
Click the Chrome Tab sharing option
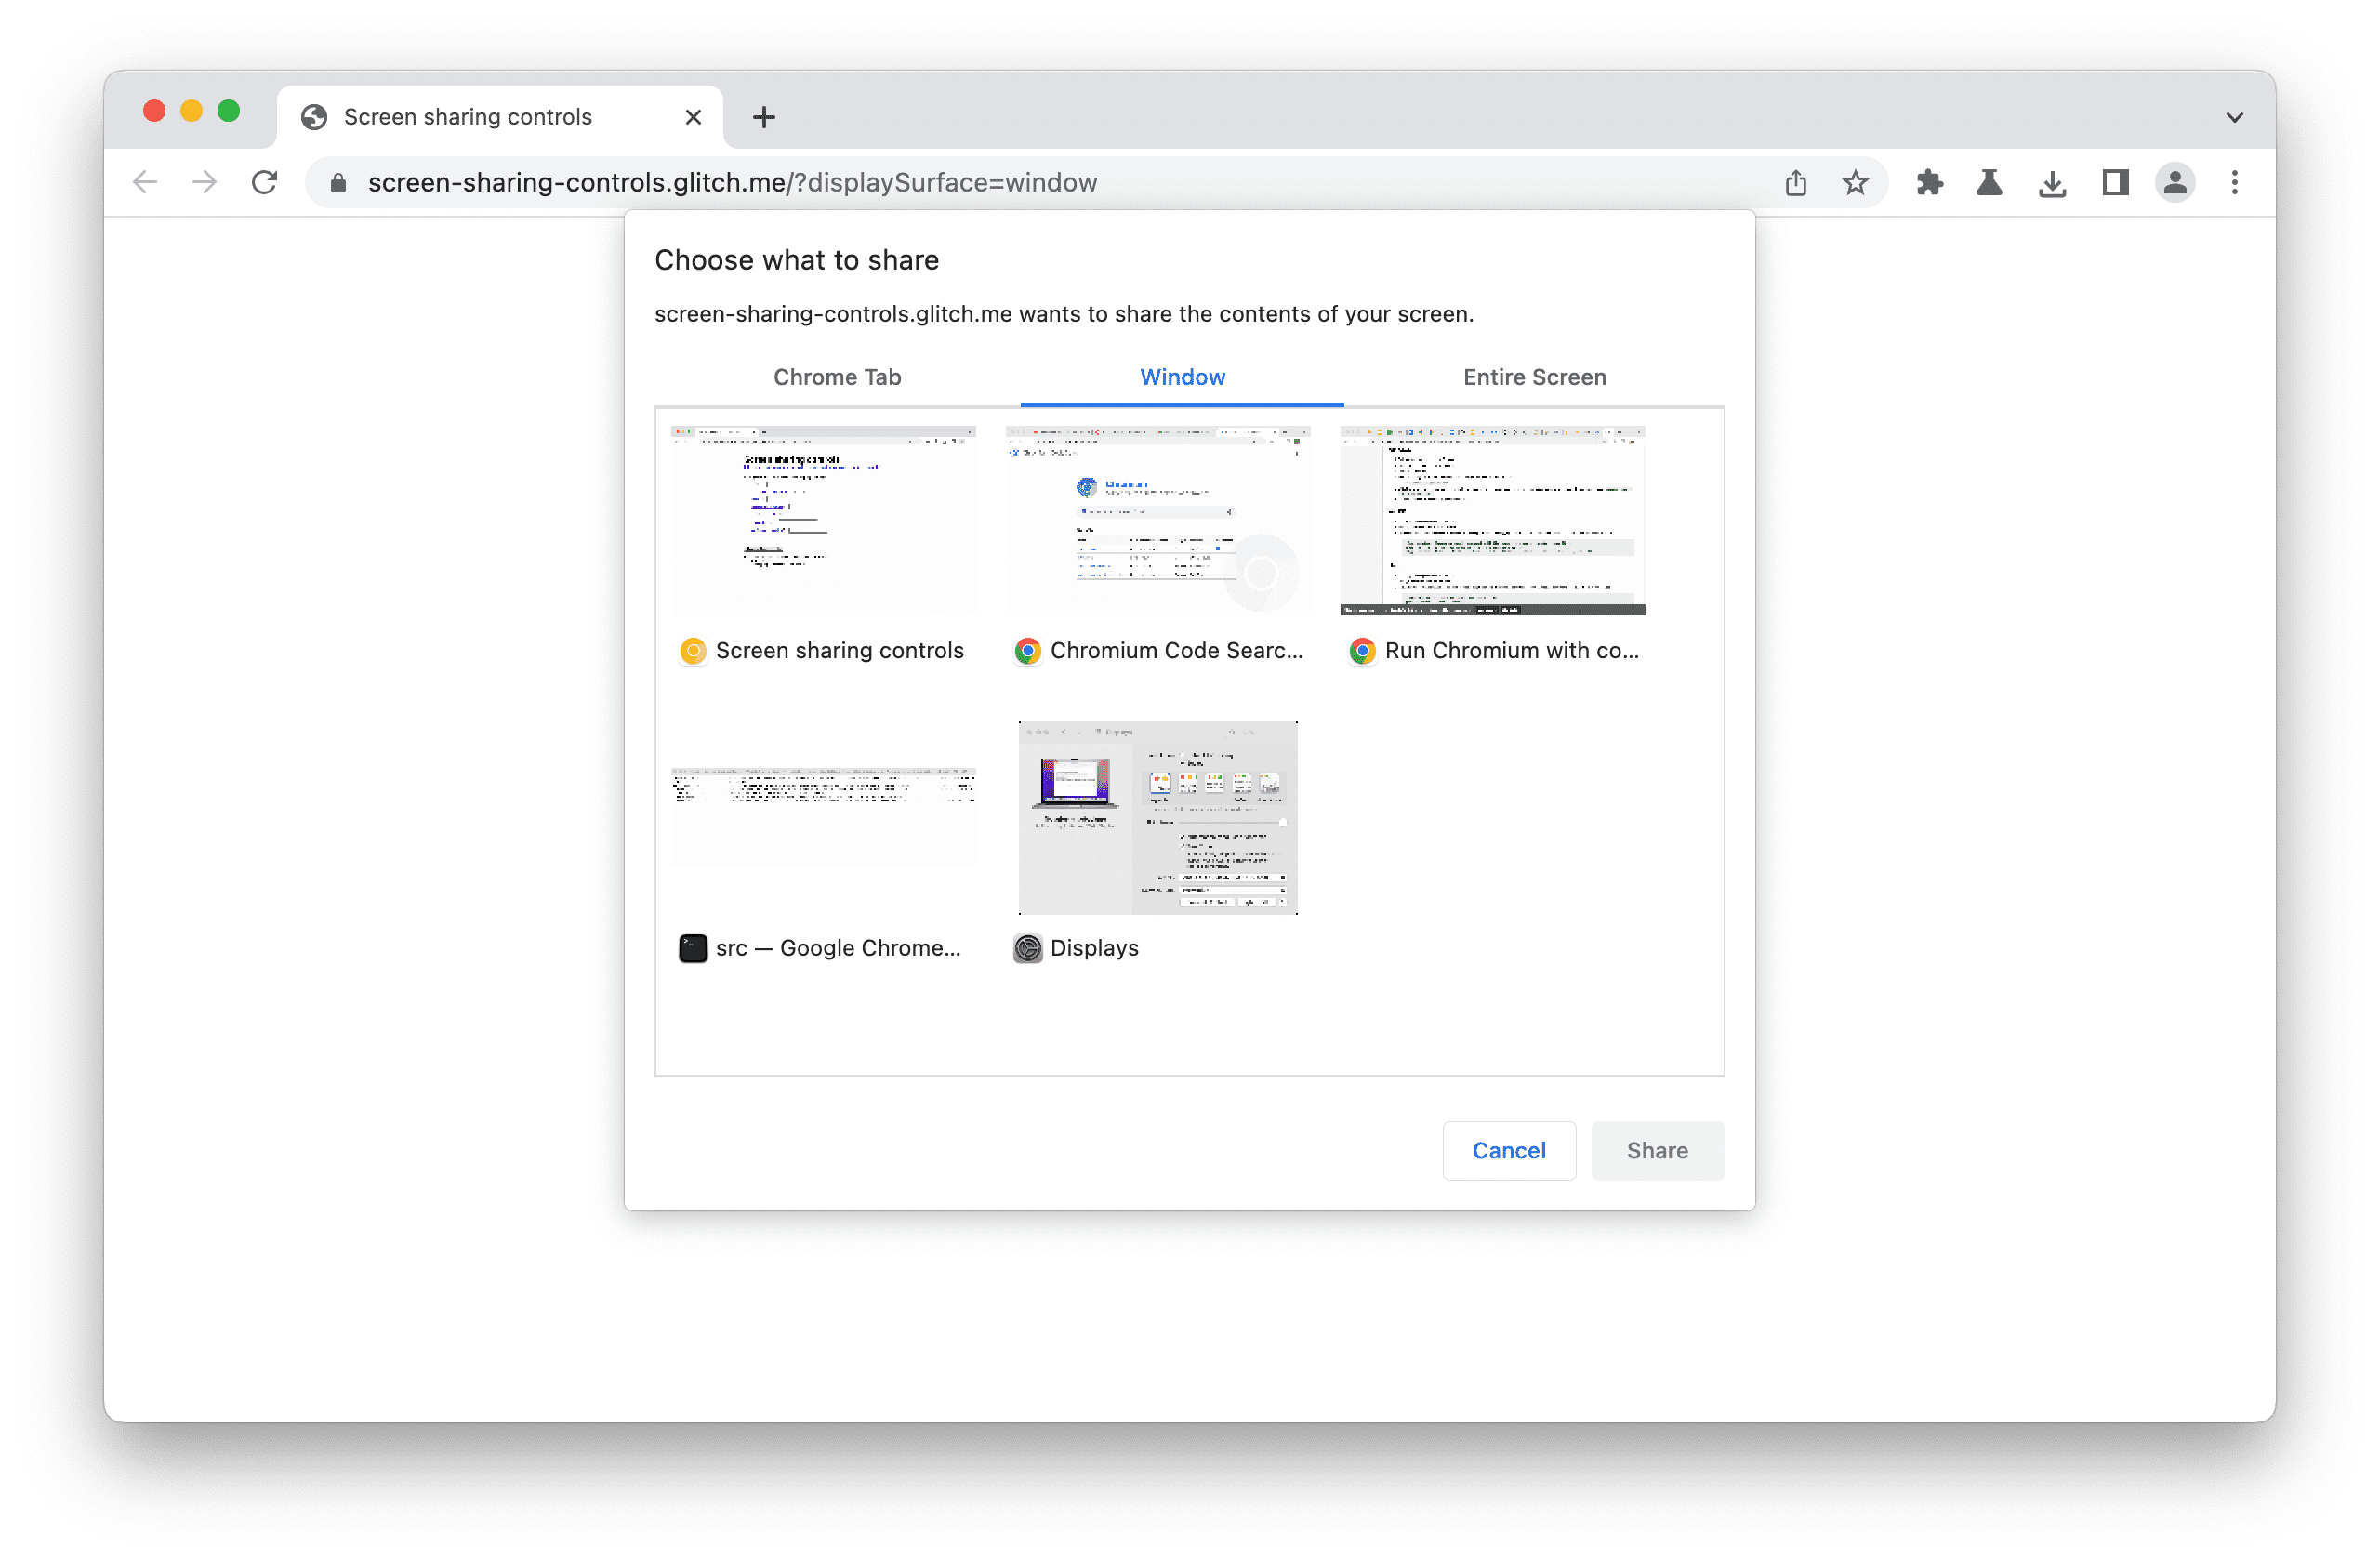tap(838, 377)
